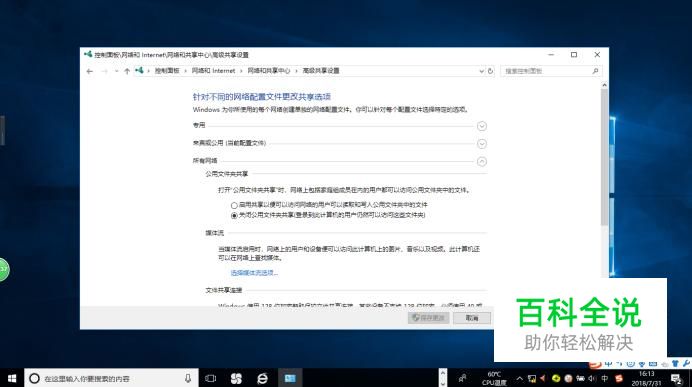692x387 pixels.
Task: Click the taskbar toolbar scroll down arrow
Action: [x=443, y=383]
